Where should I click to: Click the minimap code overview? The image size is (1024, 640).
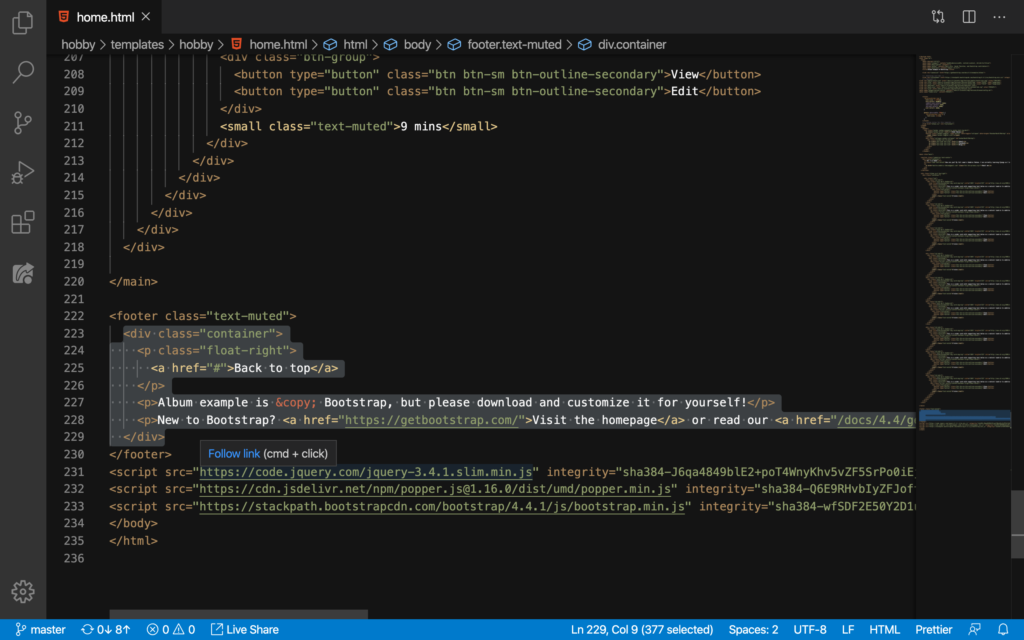coord(963,242)
